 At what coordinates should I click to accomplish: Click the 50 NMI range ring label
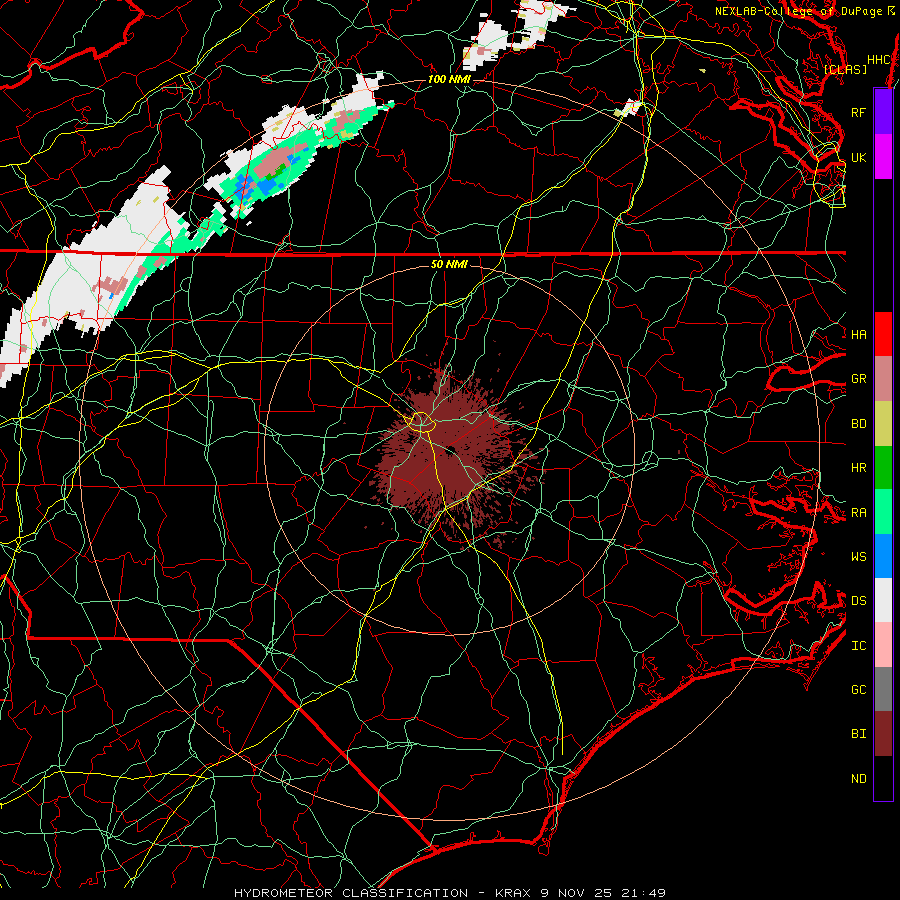tap(449, 264)
